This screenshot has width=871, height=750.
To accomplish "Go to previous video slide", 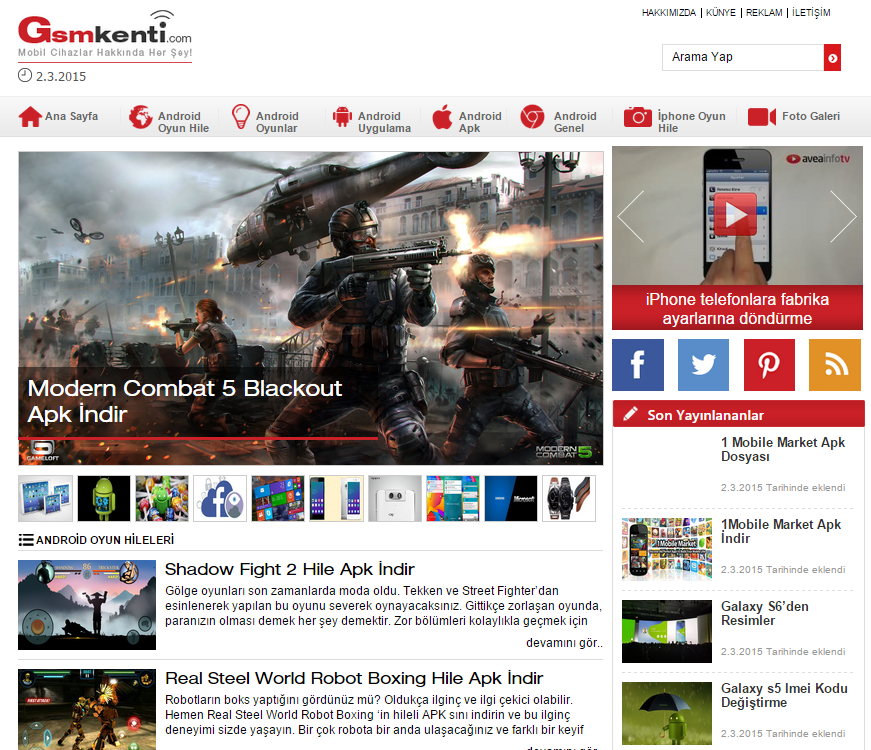I will pyautogui.click(x=630, y=217).
